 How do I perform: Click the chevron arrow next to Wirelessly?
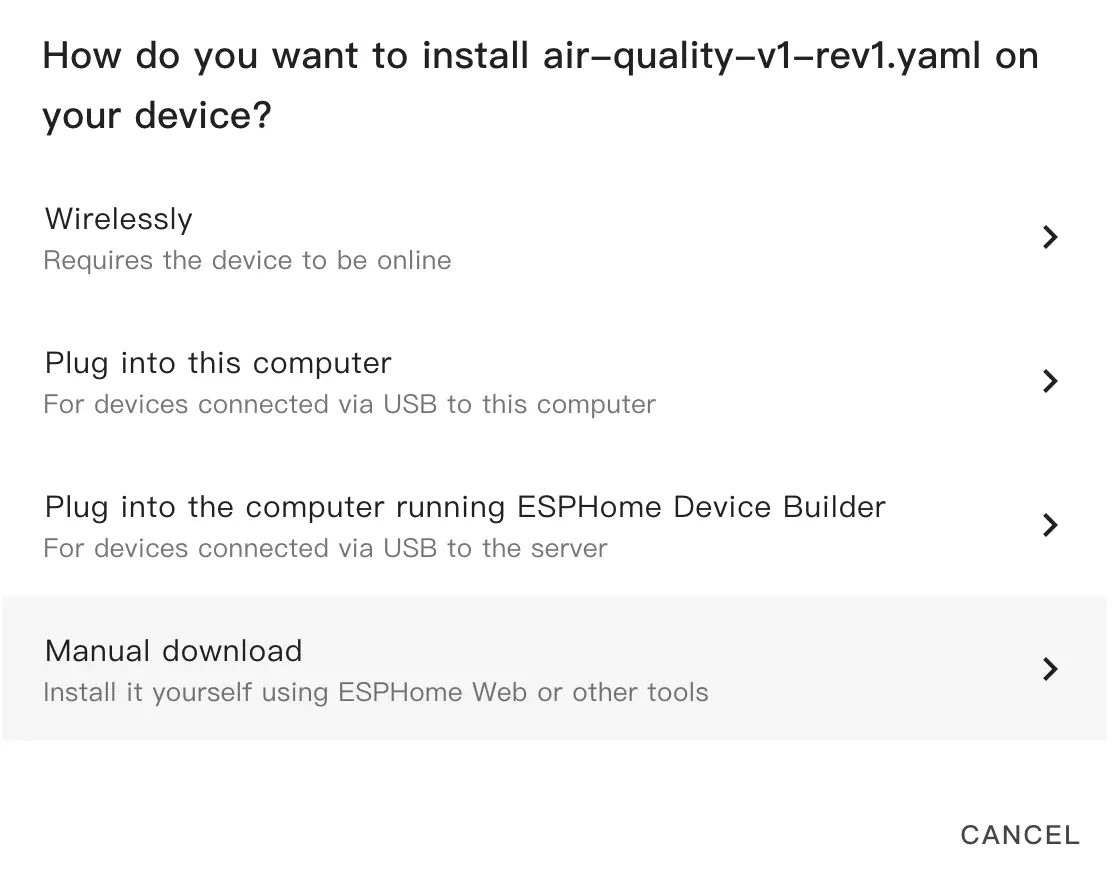[x=1049, y=237]
